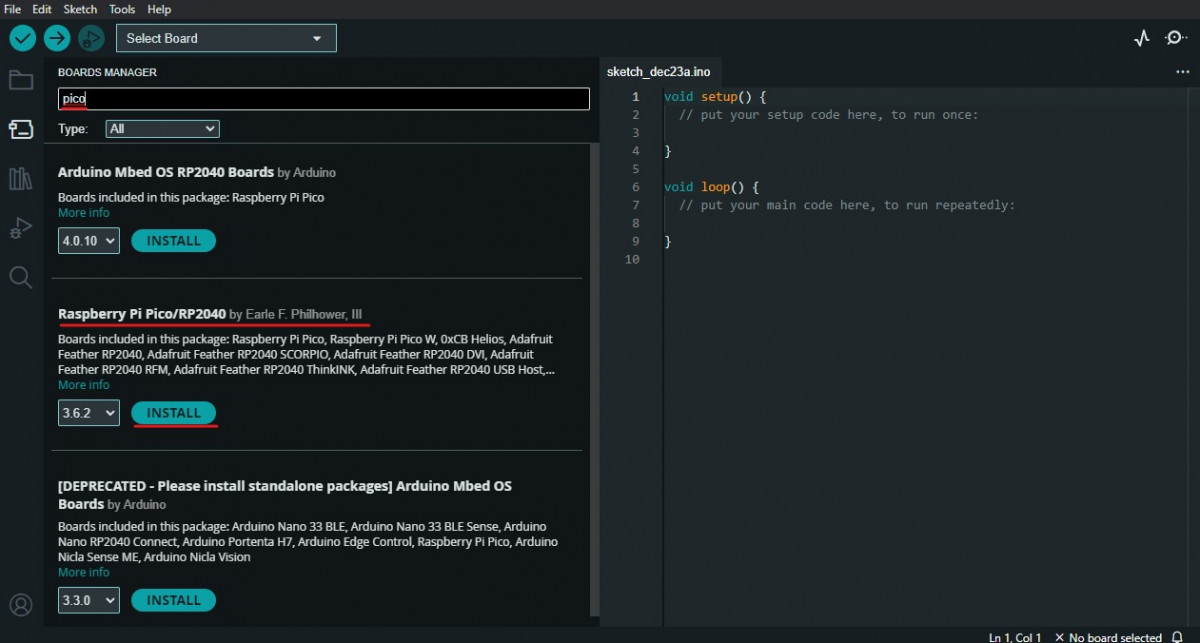Screen dimensions: 1200x643
Task: Open the Search magnifier in sidebar
Action: pyautogui.click(x=21, y=277)
